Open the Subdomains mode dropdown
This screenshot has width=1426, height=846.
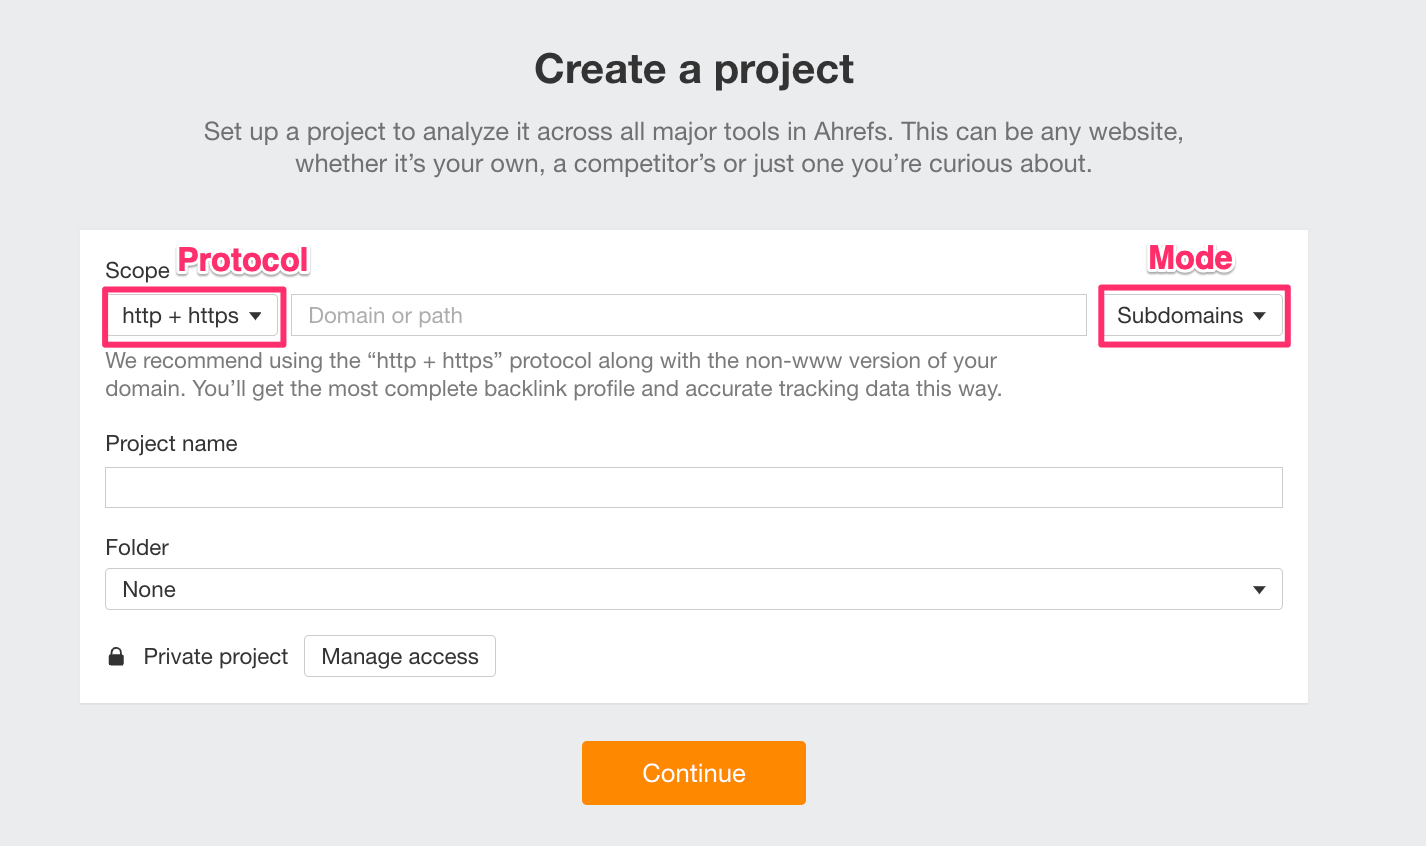pos(1190,316)
